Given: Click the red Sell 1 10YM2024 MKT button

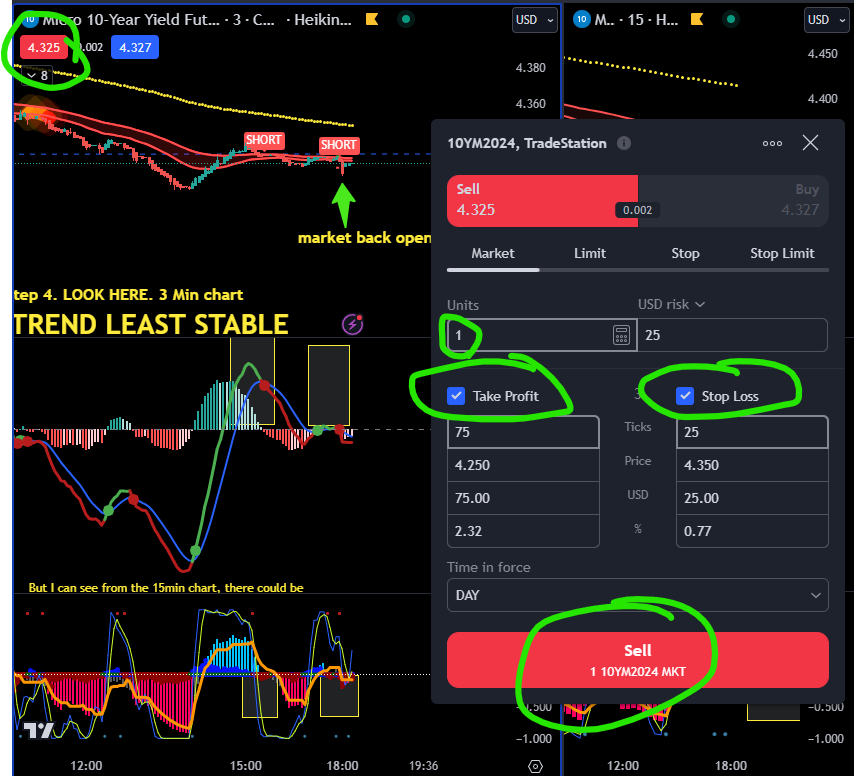Looking at the screenshot, I should (x=638, y=660).
